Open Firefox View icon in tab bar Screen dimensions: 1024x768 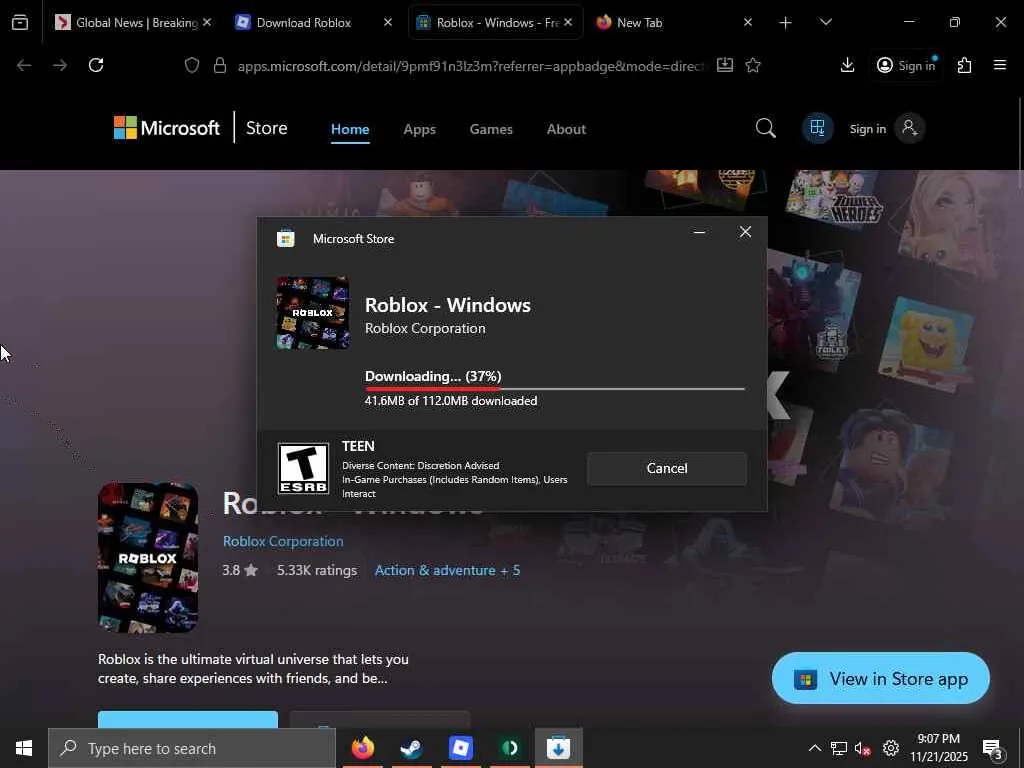20,22
